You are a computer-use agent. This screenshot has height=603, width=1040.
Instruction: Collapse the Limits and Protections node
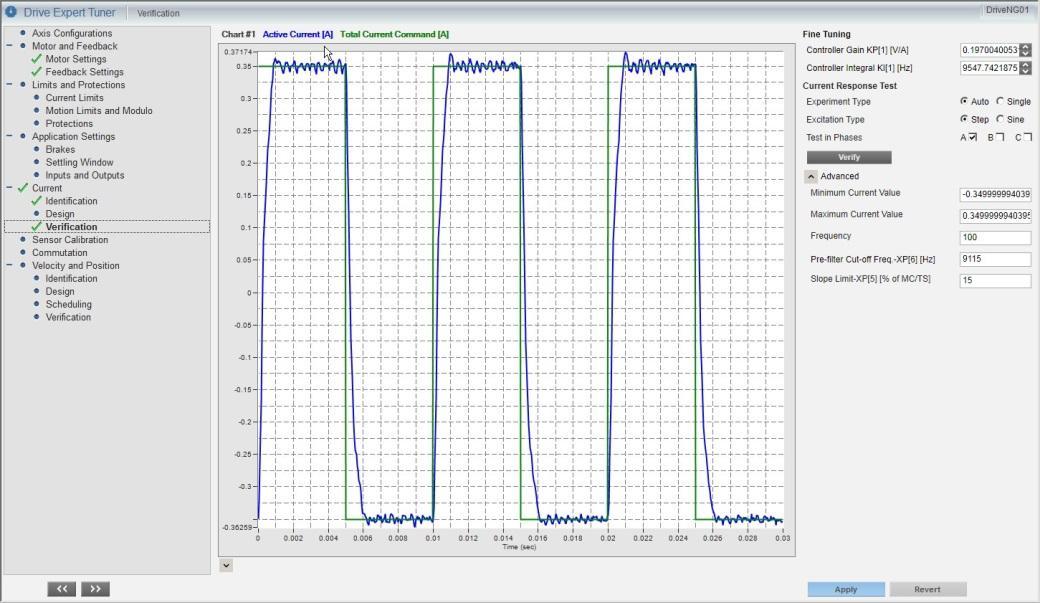[x=9, y=84]
